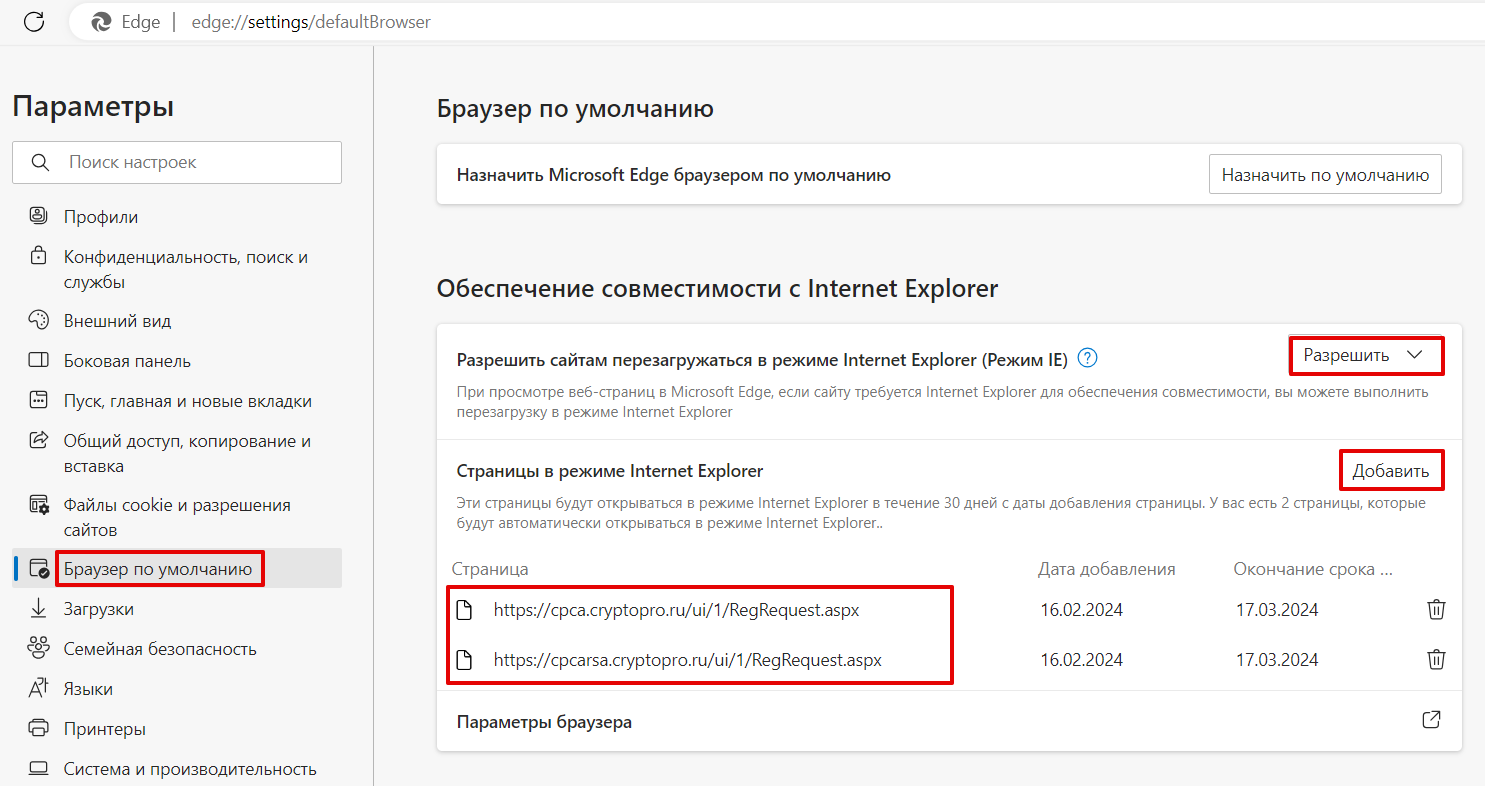Click the Дата добавления column header
The image size is (1485, 786).
(x=1107, y=569)
